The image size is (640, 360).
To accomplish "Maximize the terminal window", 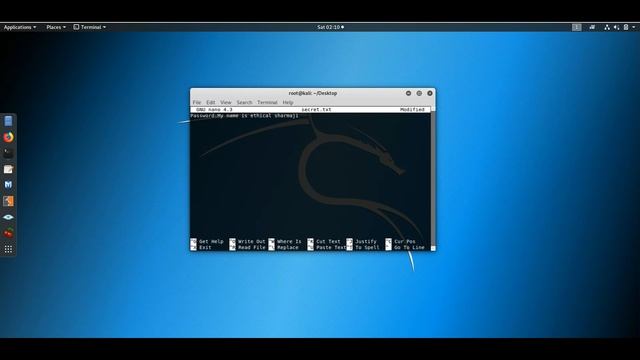I will 419,93.
